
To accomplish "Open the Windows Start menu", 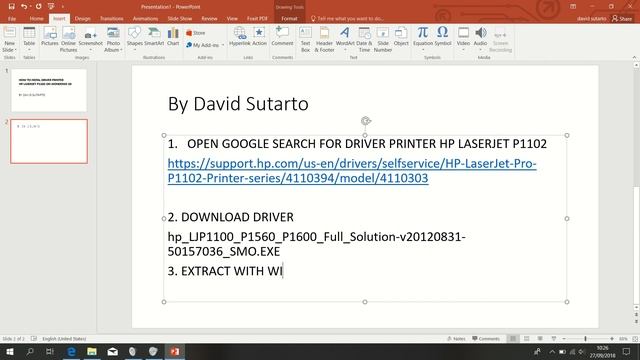I will coord(9,351).
